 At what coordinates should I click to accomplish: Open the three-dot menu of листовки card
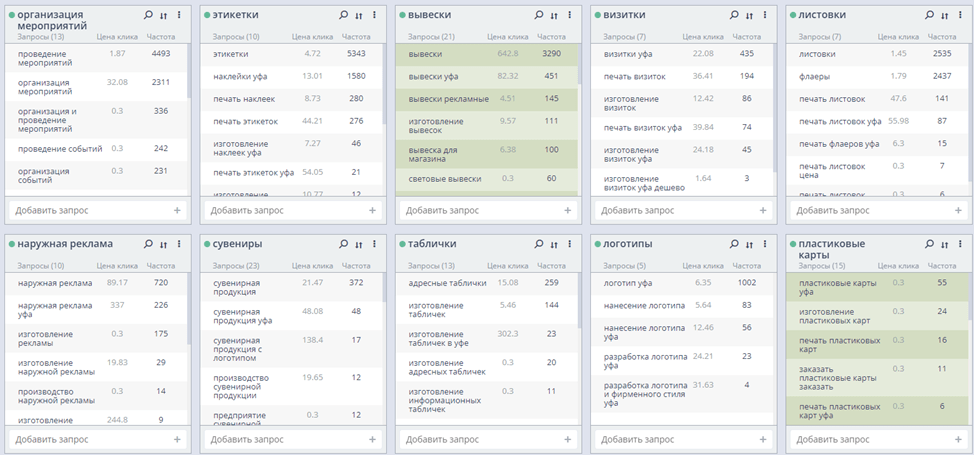[960, 16]
